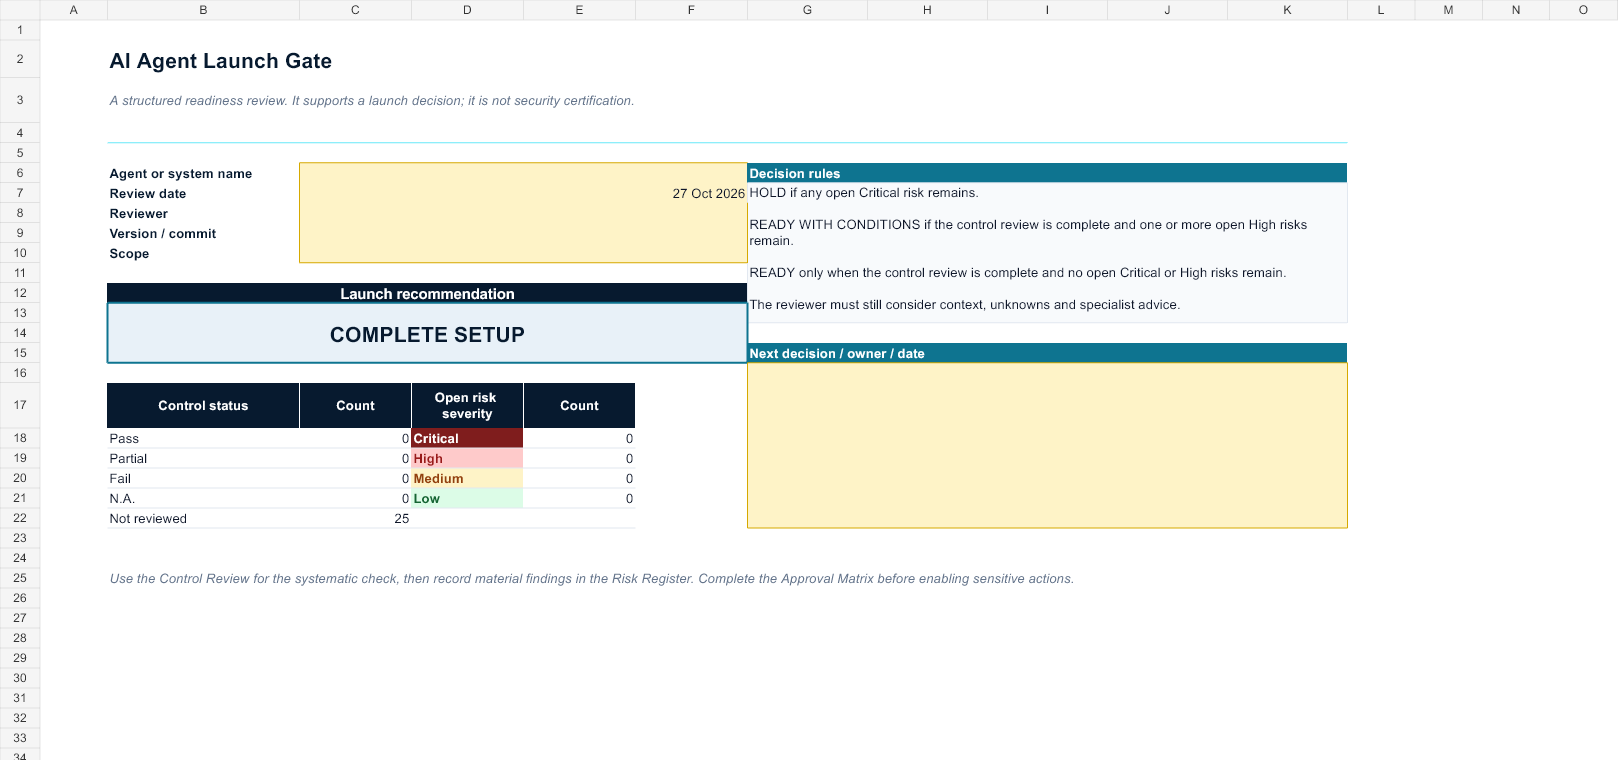Click the 'Launch recommendation' header bar
Screen dimensions: 1618x760
tap(427, 293)
